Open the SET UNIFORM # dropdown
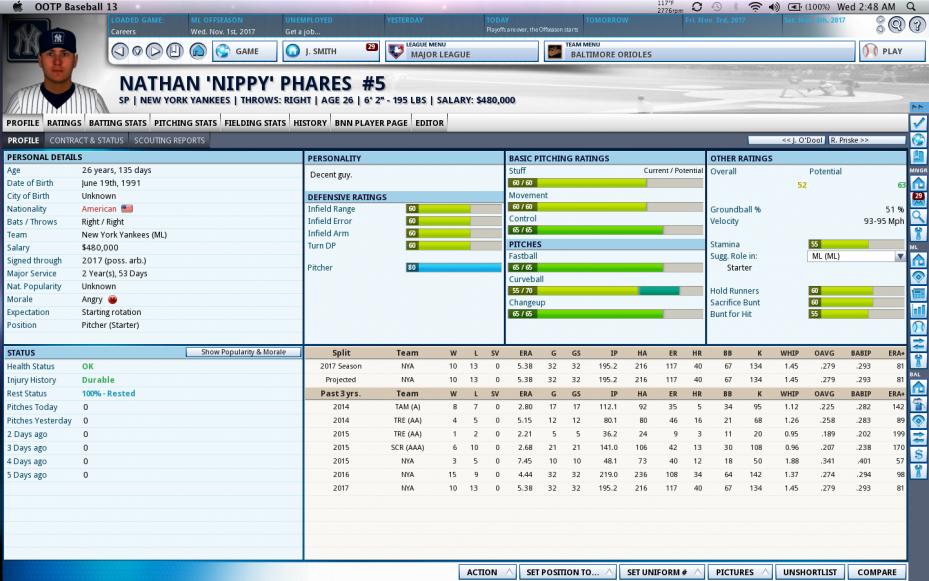Image resolution: width=929 pixels, height=581 pixels. [x=662, y=572]
